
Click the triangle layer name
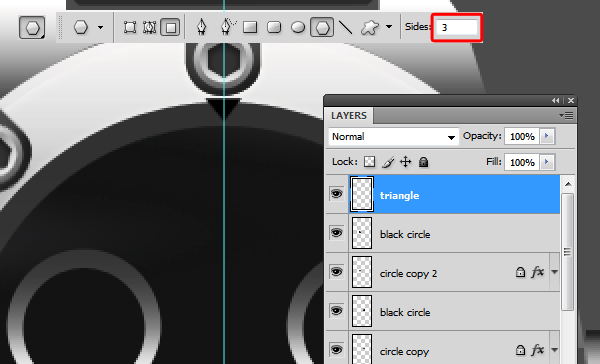coord(399,196)
